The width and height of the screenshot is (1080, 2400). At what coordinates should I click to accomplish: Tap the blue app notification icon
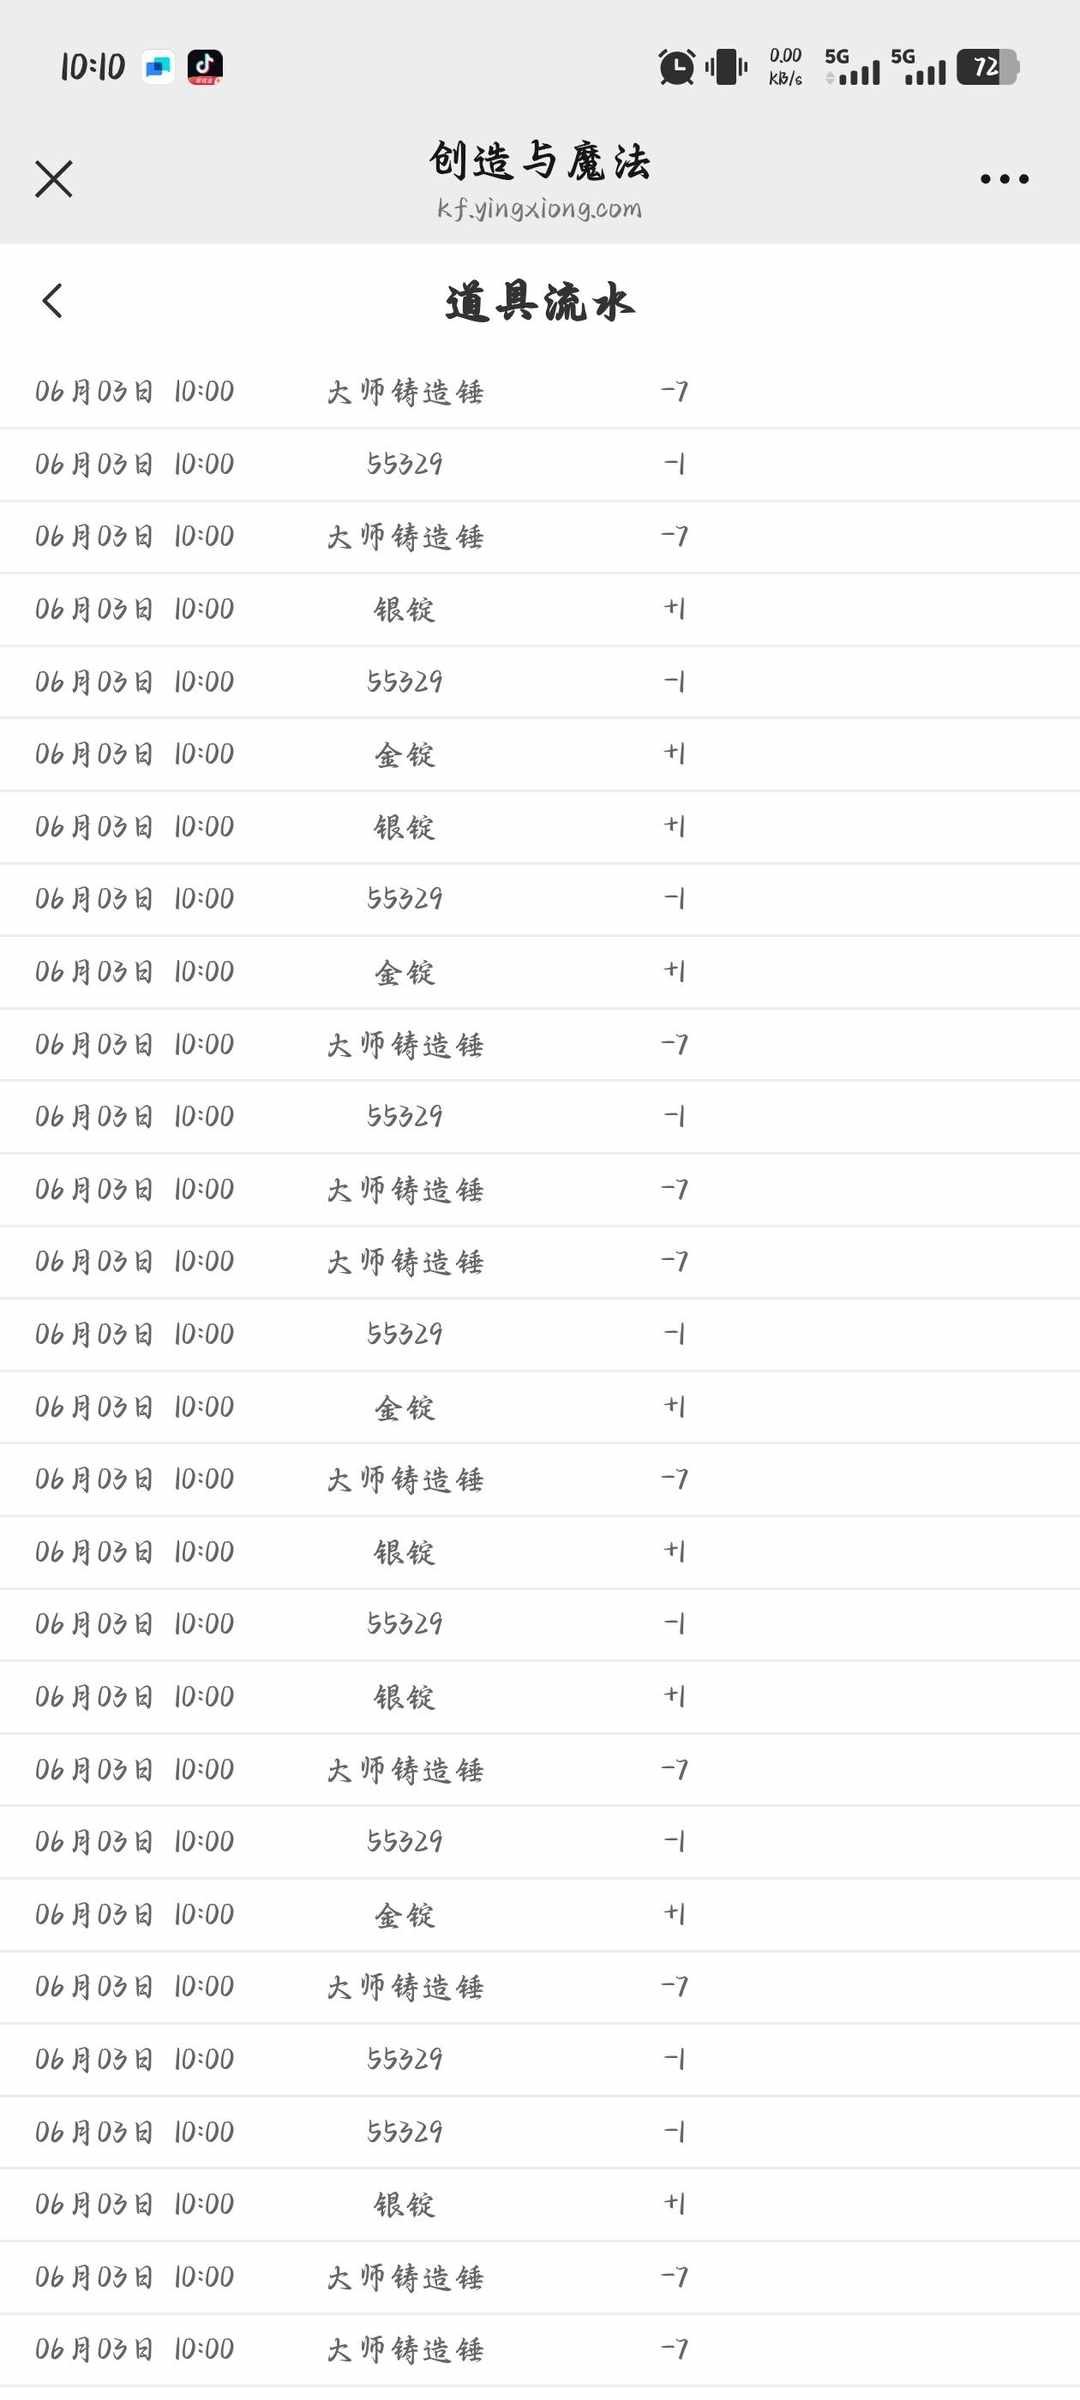pos(158,67)
